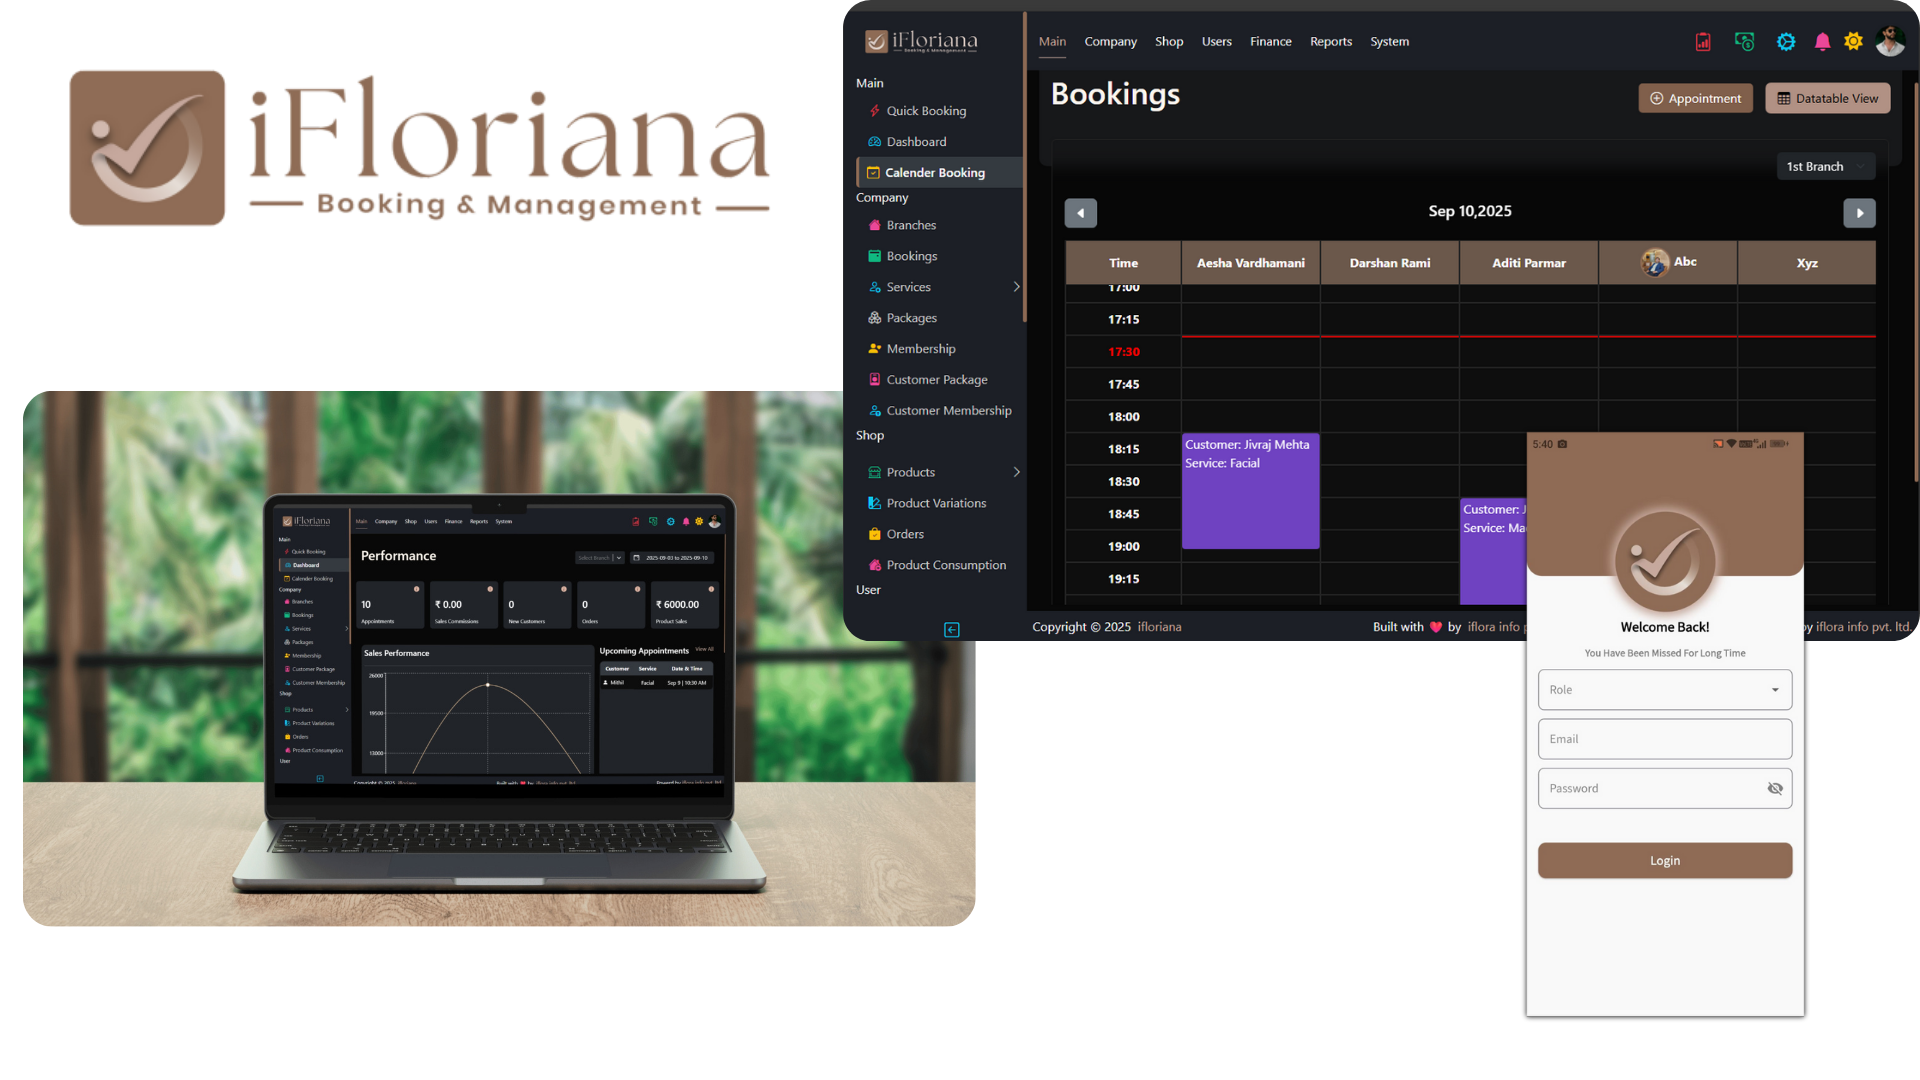Click the yellow theme sun icon
Image resolution: width=1920 pixels, height=1080 pixels.
(1853, 42)
